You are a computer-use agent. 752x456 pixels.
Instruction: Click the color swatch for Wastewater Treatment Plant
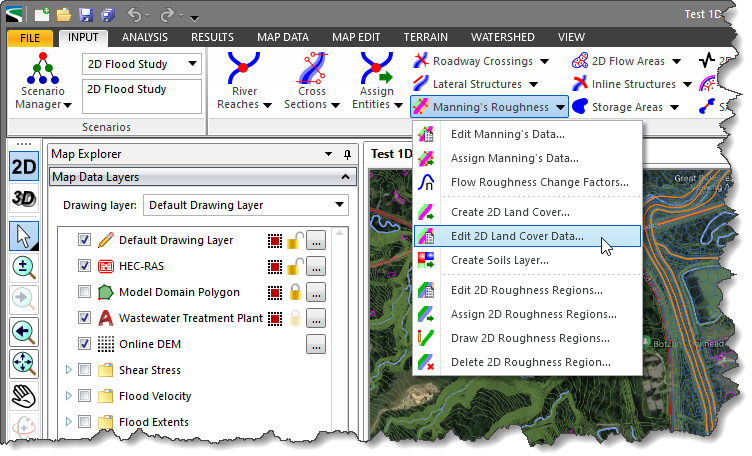(x=275, y=318)
